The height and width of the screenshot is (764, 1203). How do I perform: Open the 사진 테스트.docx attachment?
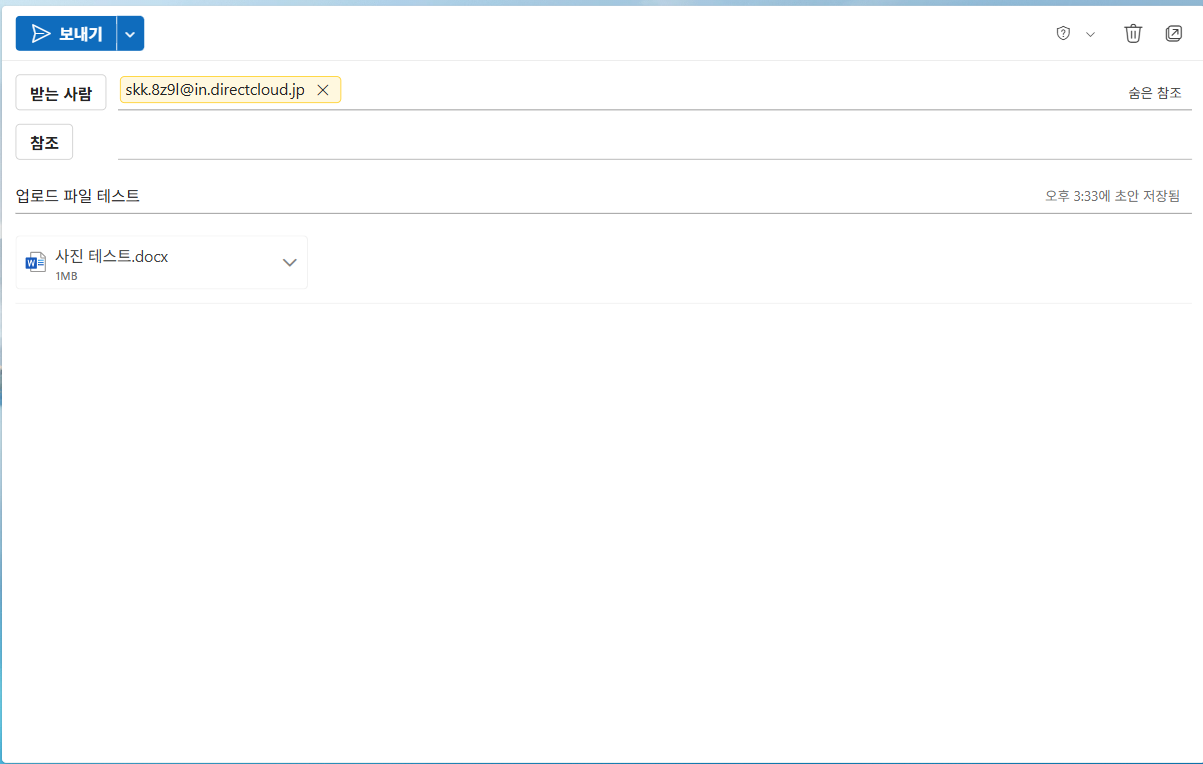112,257
